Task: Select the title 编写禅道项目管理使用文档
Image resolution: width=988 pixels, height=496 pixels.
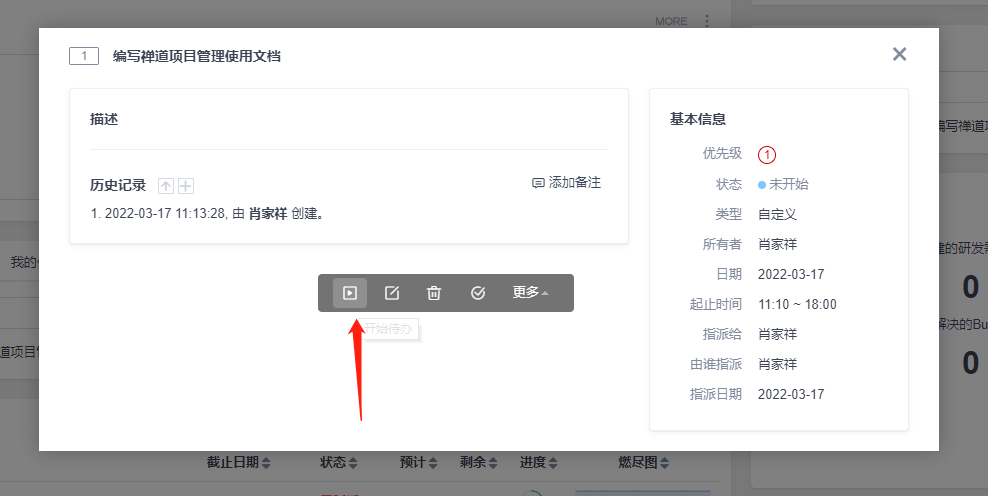Action: click(x=197, y=56)
